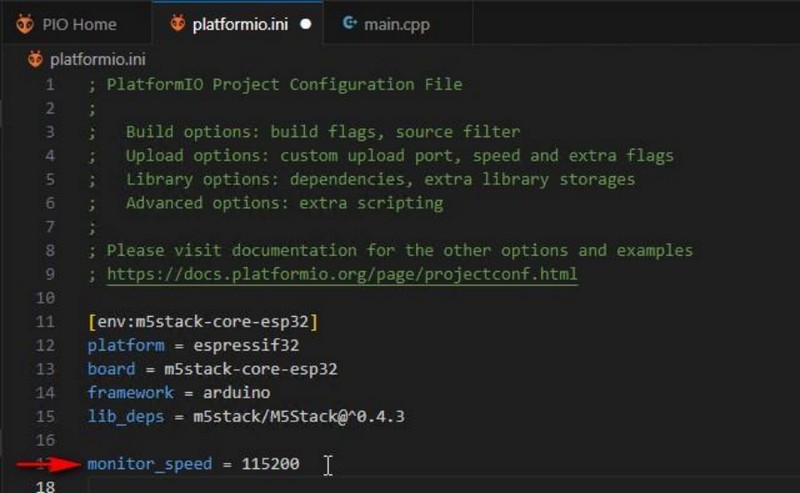Click line number 1 in the gutter
The width and height of the screenshot is (800, 493).
pos(49,84)
